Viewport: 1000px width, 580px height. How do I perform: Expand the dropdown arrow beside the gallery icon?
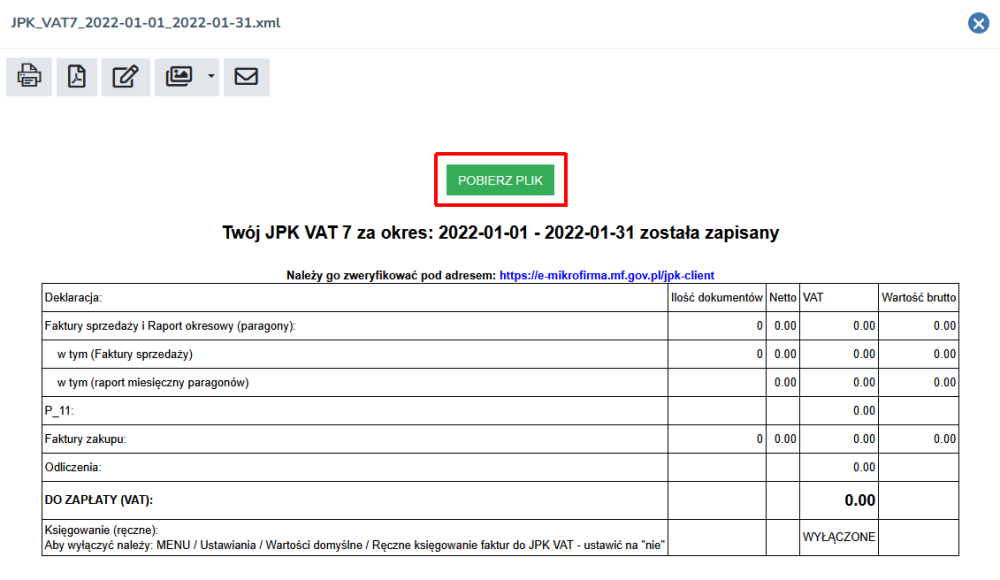pos(210,77)
